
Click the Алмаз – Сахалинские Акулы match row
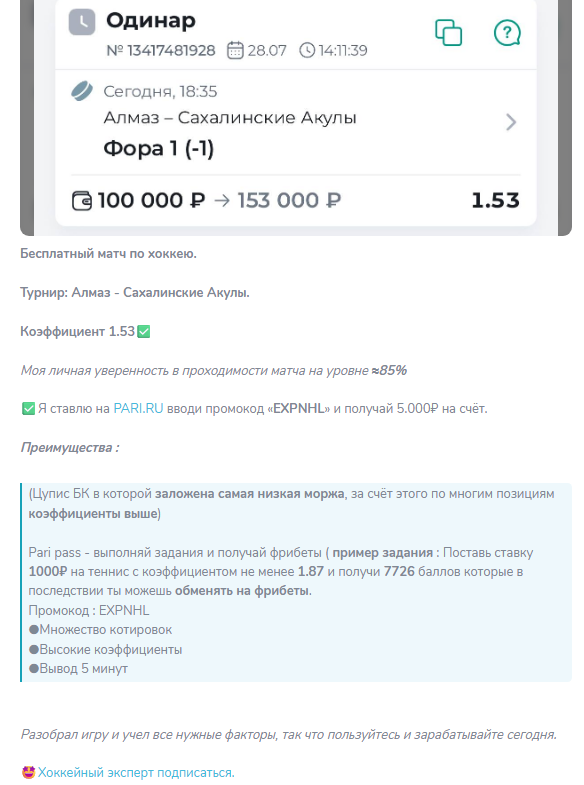[295, 122]
